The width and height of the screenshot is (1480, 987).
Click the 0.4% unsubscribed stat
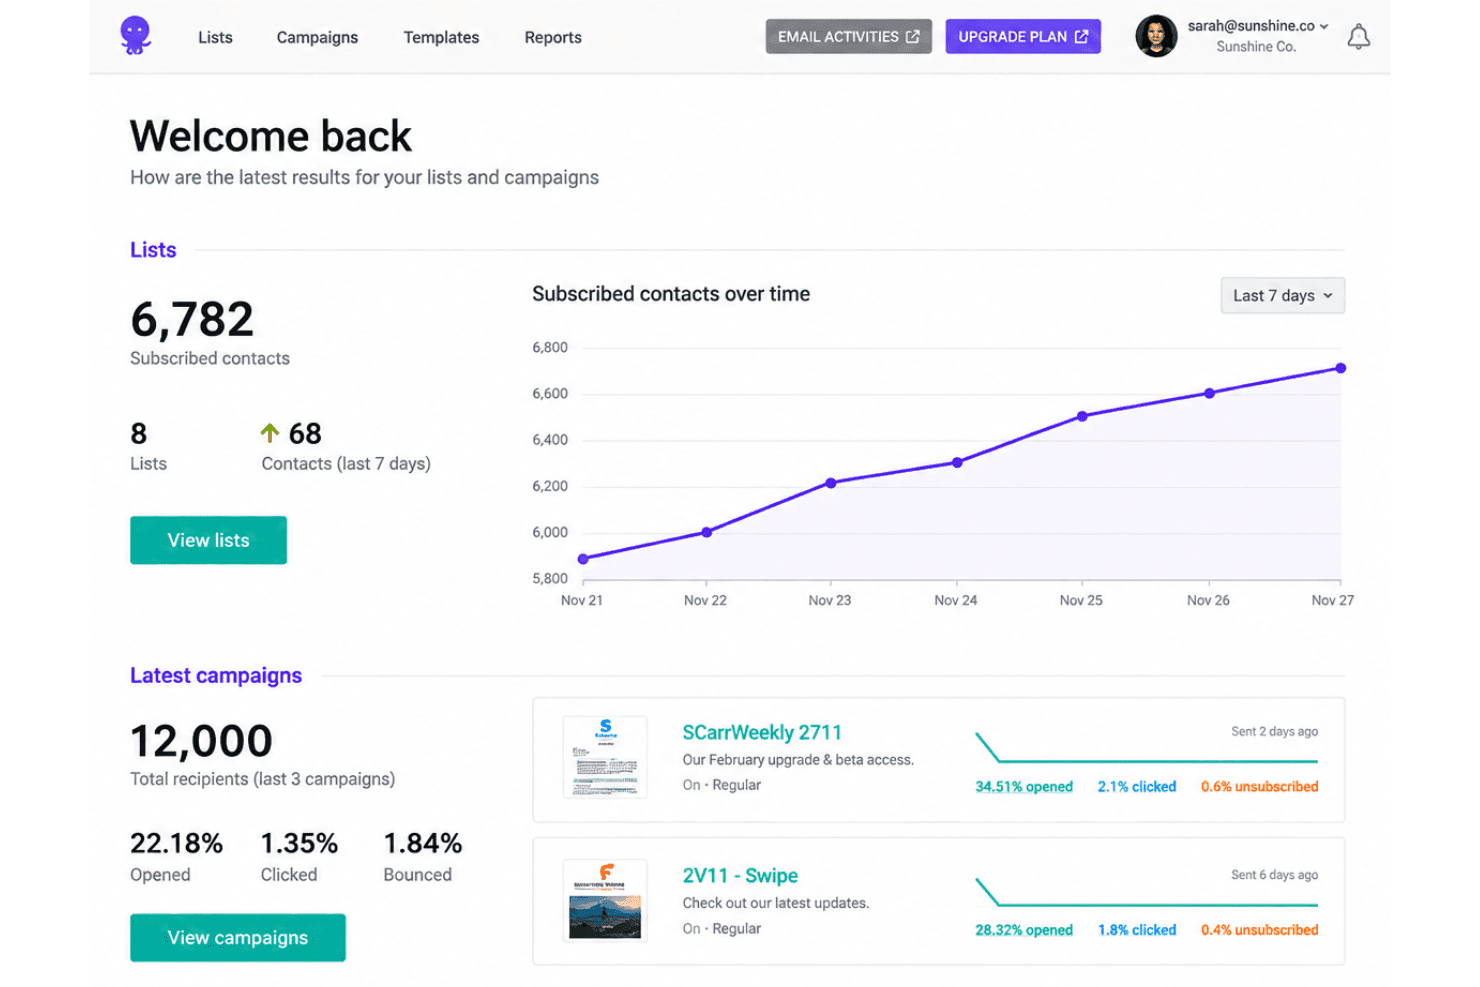pos(1260,930)
